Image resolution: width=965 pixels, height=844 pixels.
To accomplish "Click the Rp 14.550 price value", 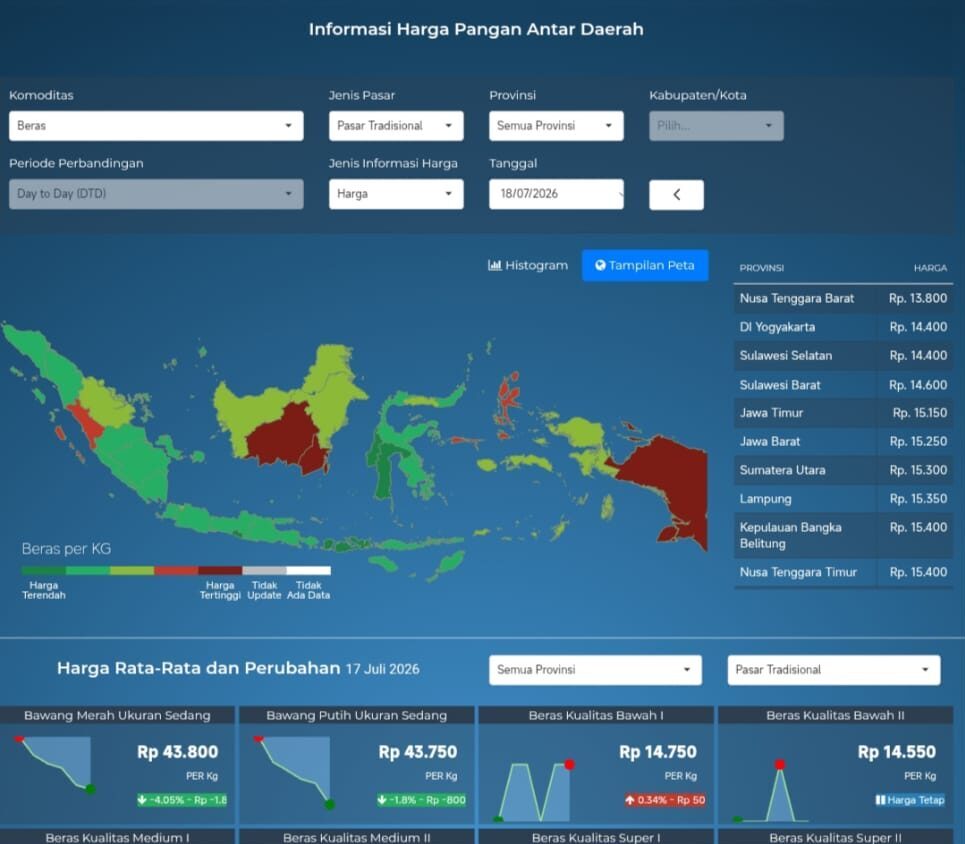I will coord(897,752).
